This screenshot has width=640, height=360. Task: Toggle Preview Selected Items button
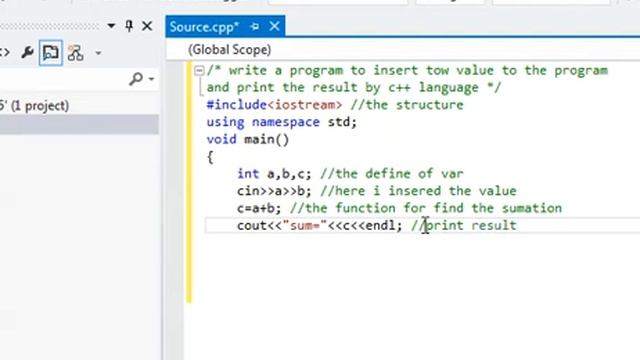[x=51, y=53]
